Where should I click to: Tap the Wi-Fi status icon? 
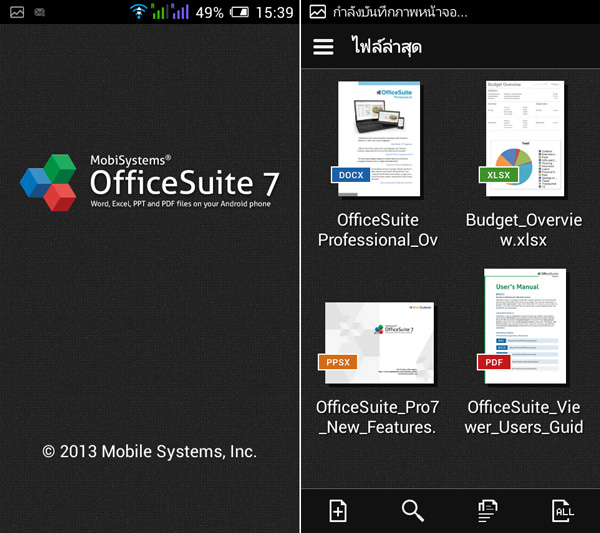click(x=139, y=11)
